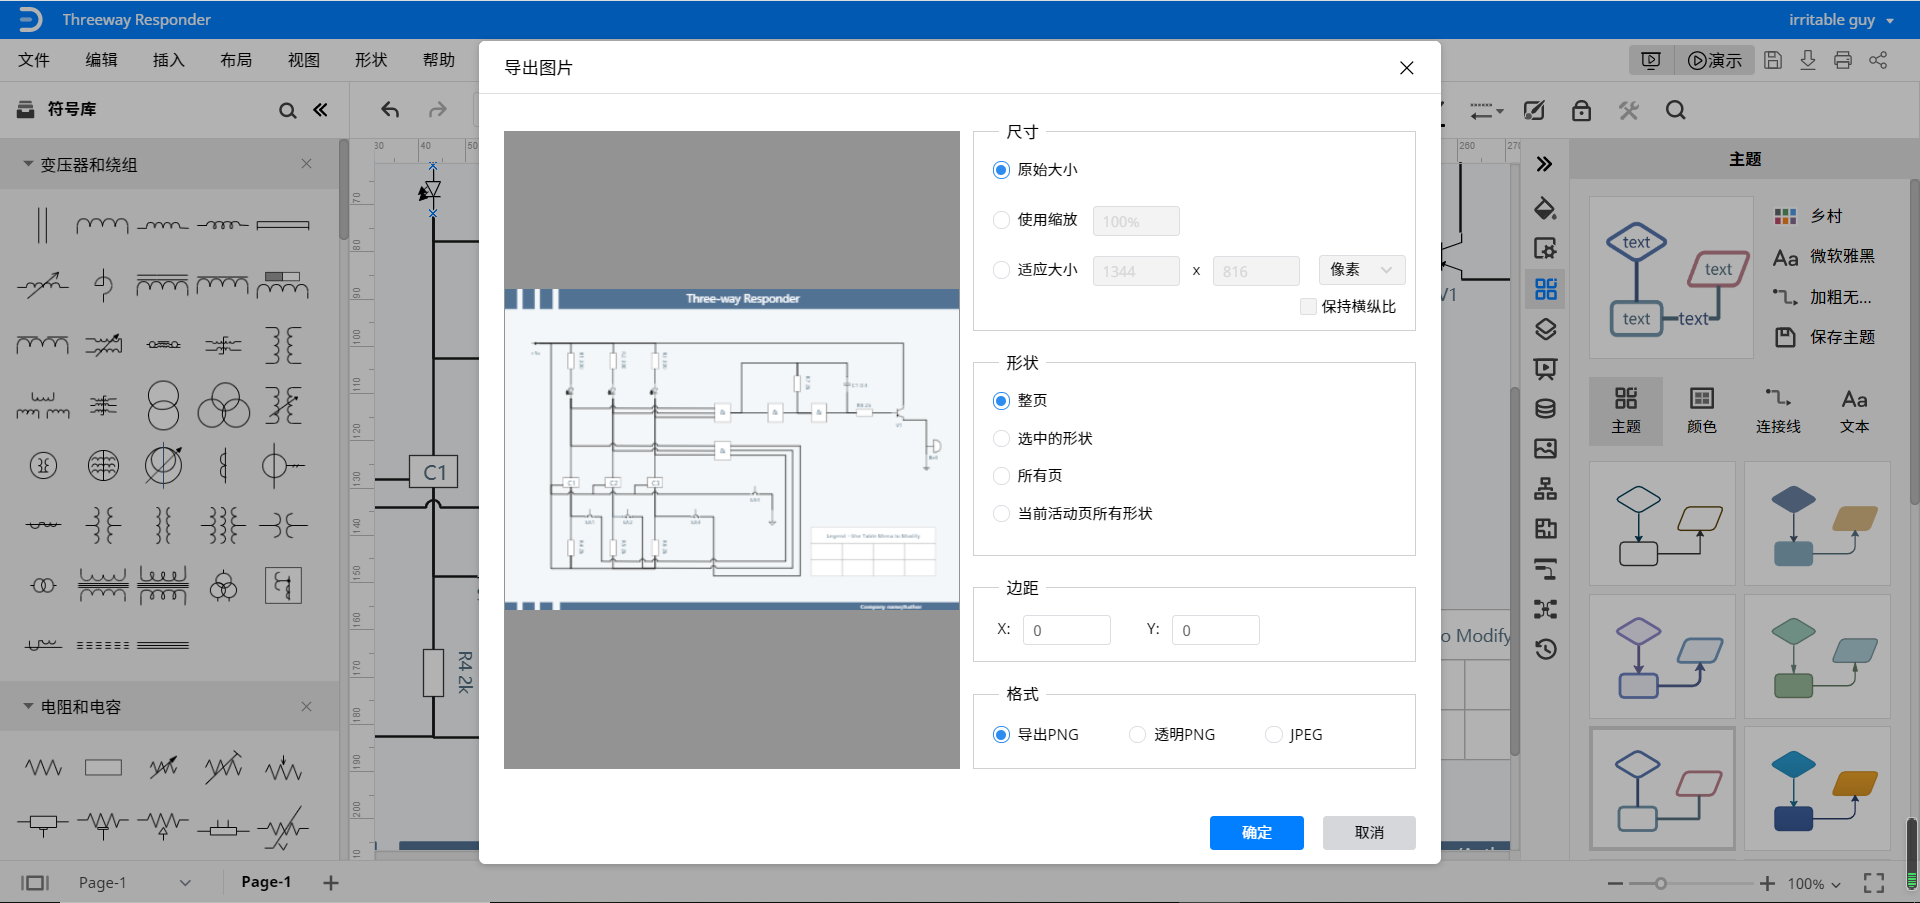Select the 所有页 radio option
1920x903 pixels.
[1001, 476]
